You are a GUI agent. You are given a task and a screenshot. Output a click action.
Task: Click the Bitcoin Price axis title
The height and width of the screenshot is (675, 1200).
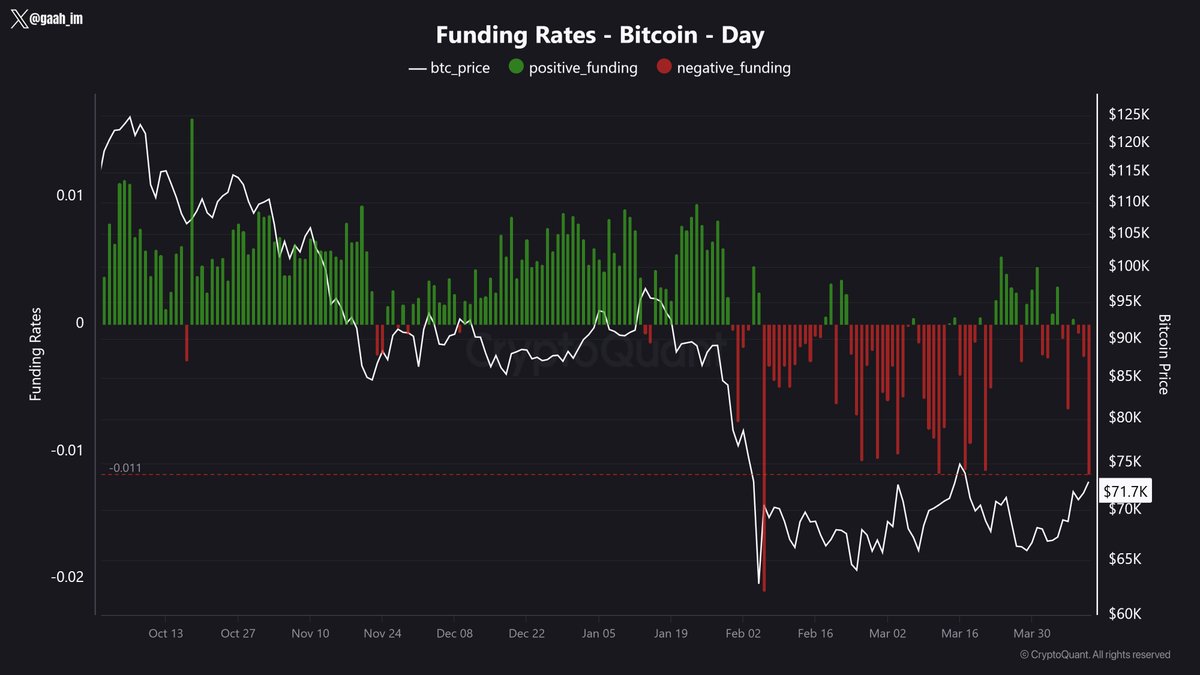click(1164, 354)
